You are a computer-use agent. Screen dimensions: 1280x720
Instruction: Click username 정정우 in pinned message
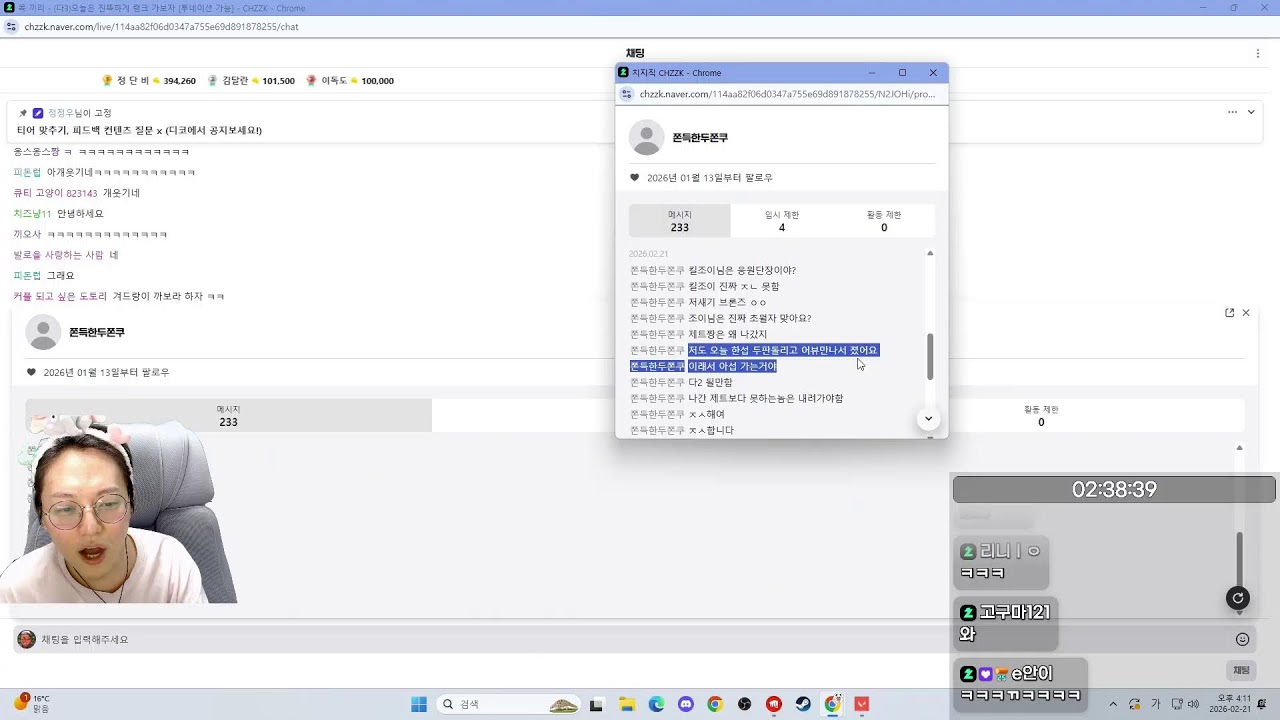61,113
